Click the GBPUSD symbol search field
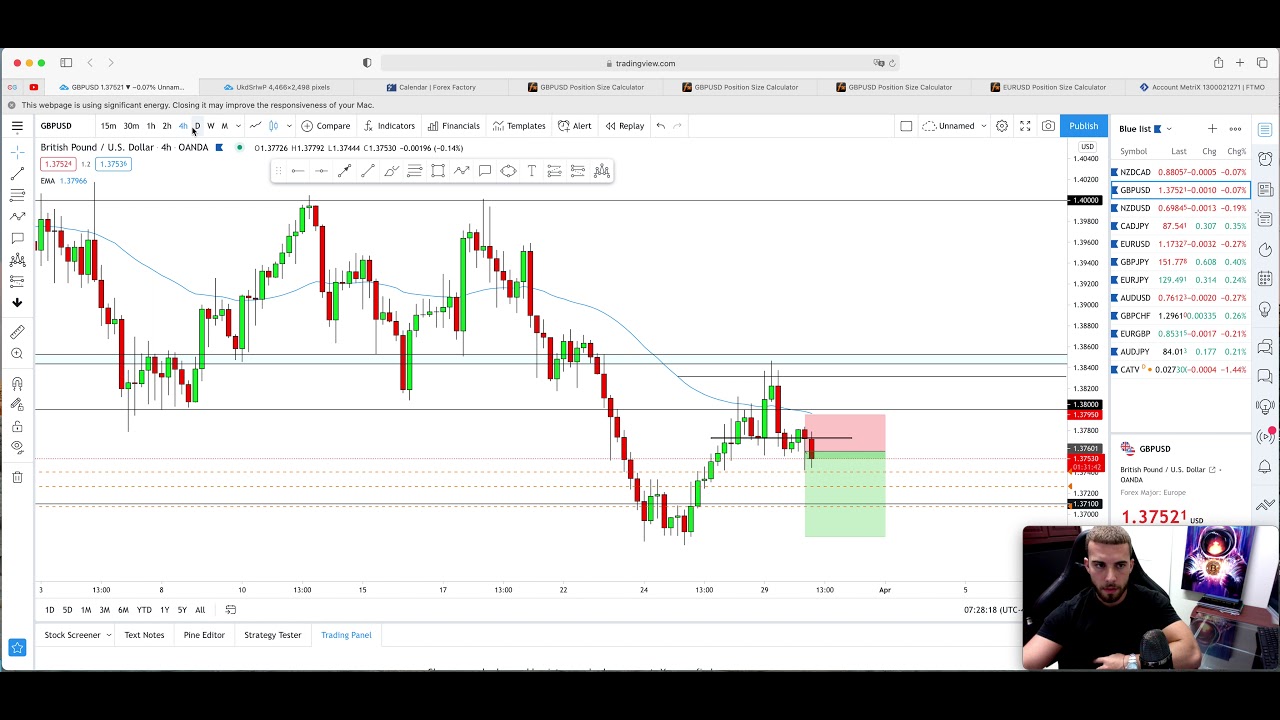The height and width of the screenshot is (720, 1280). pos(56,126)
